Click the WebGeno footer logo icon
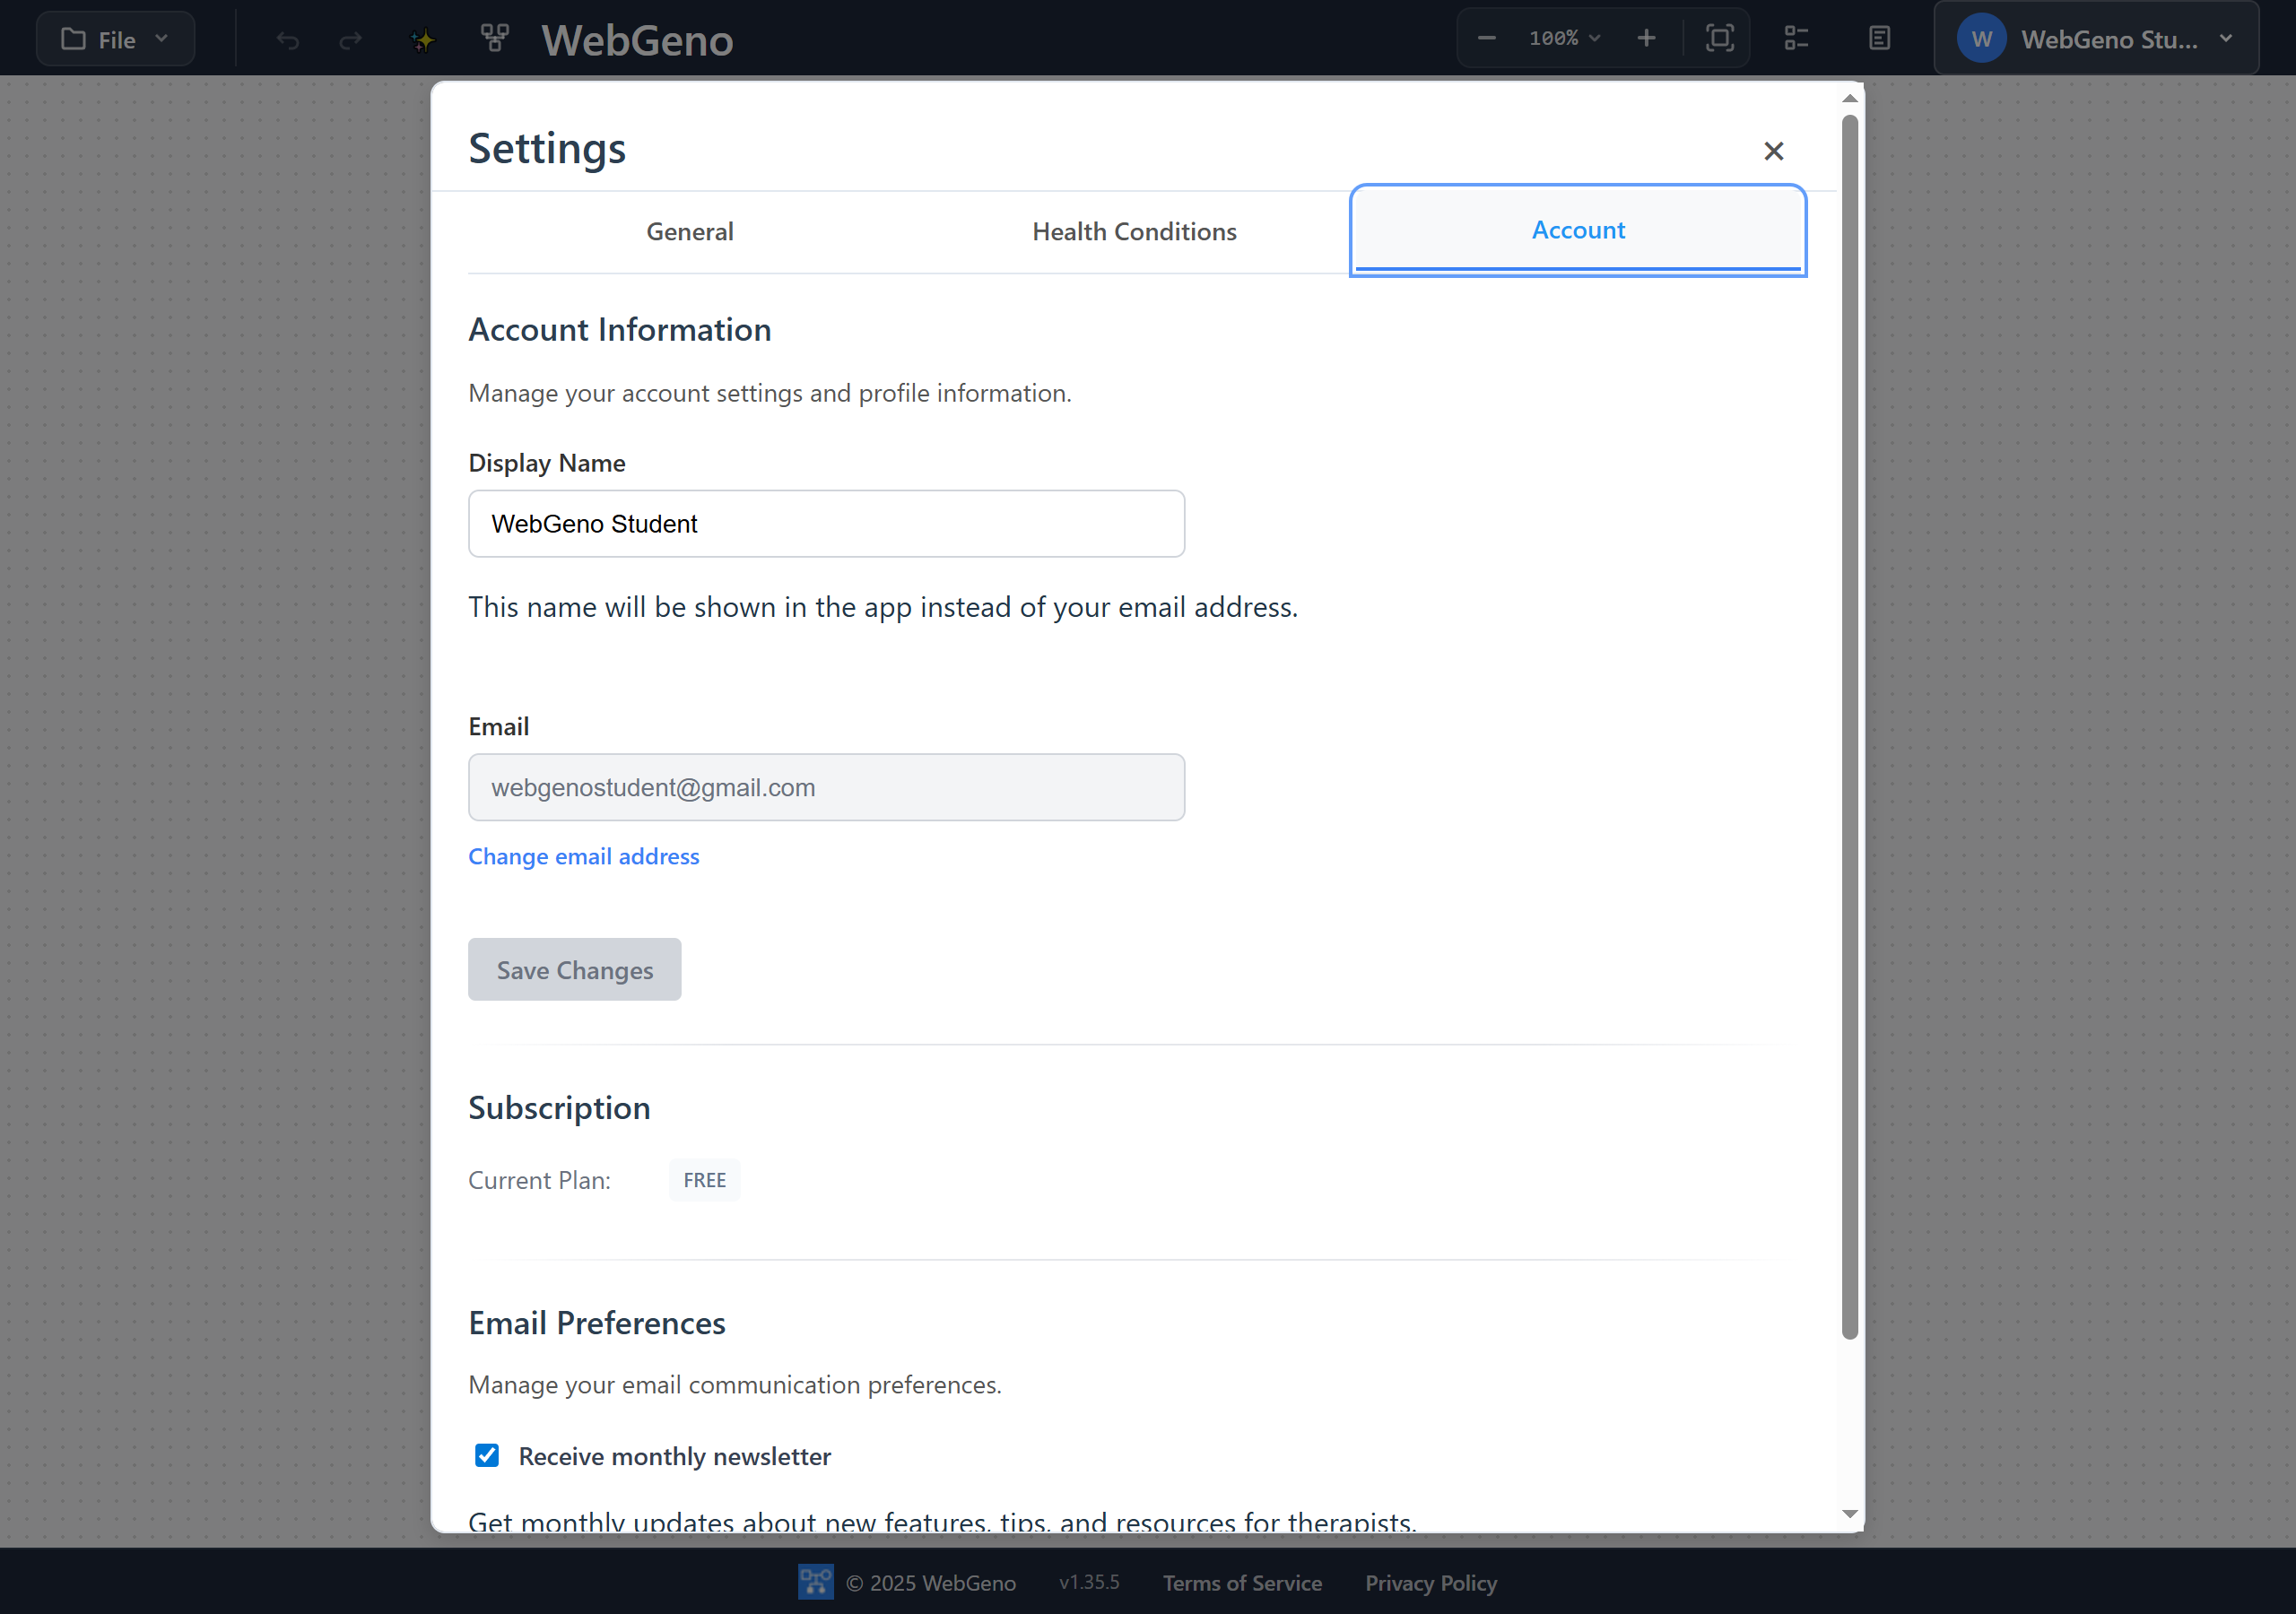This screenshot has width=2296, height=1614. (815, 1581)
